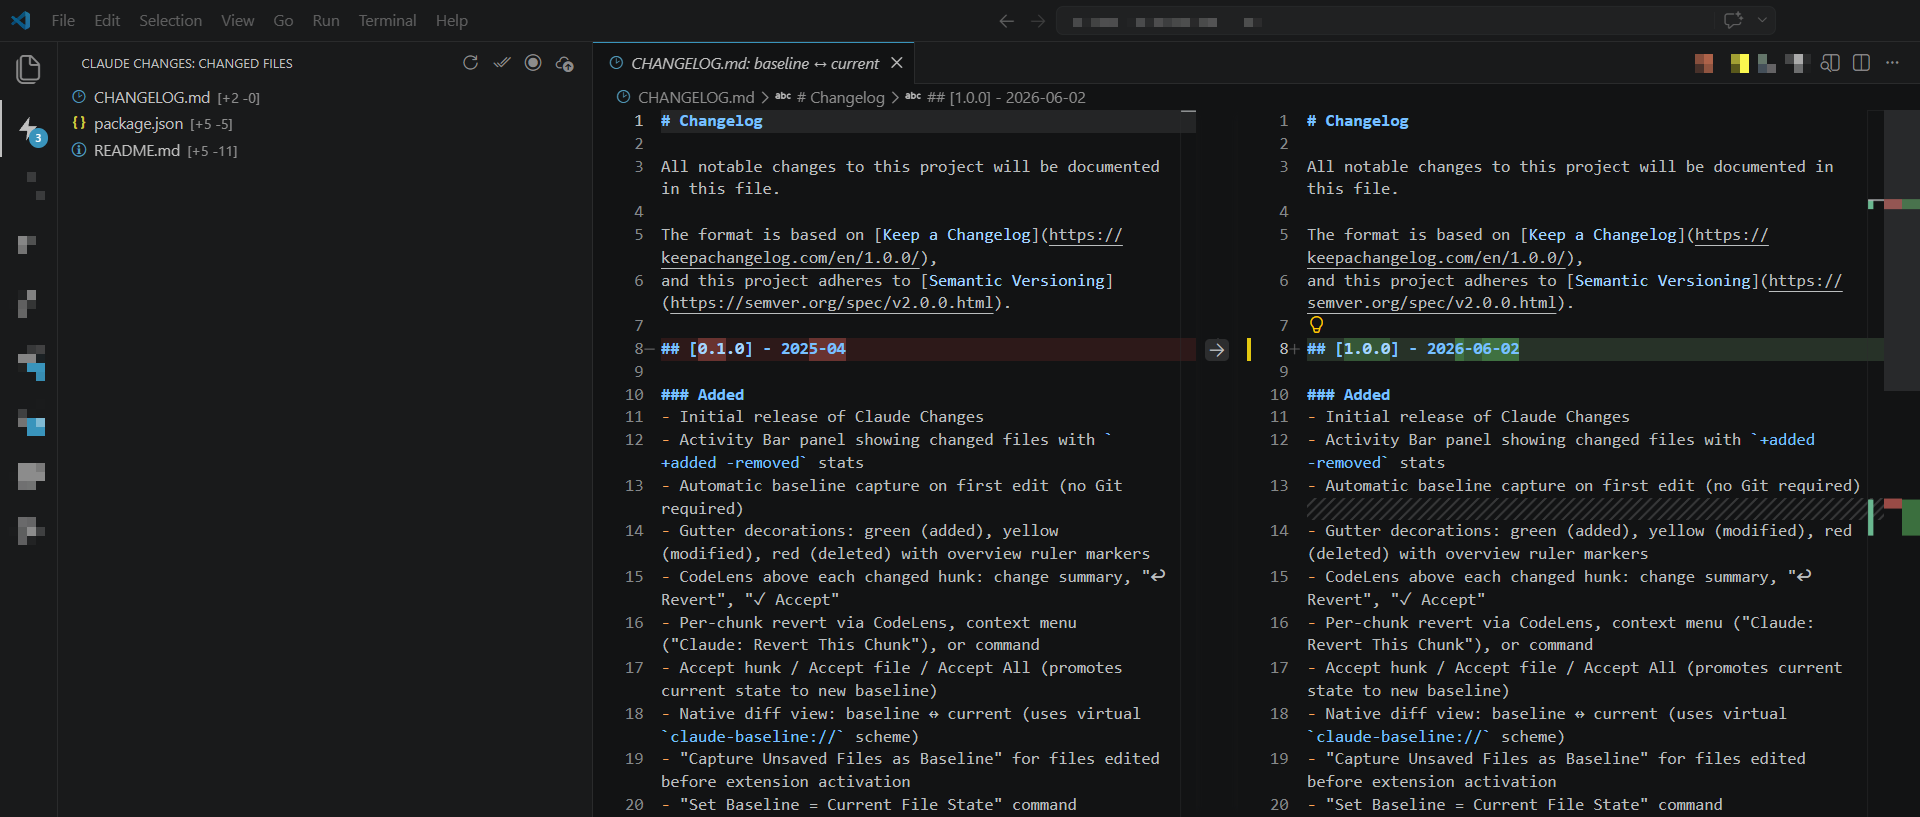The width and height of the screenshot is (1920, 817).
Task: Click '# Changelog' breadcrumb segment
Action: tap(840, 97)
